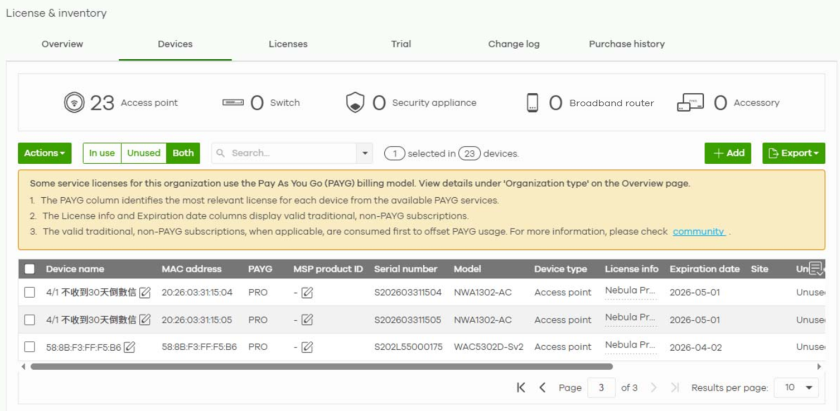This screenshot has height=411, width=840.
Task: Sort by PAYG column header
Action: (x=260, y=269)
